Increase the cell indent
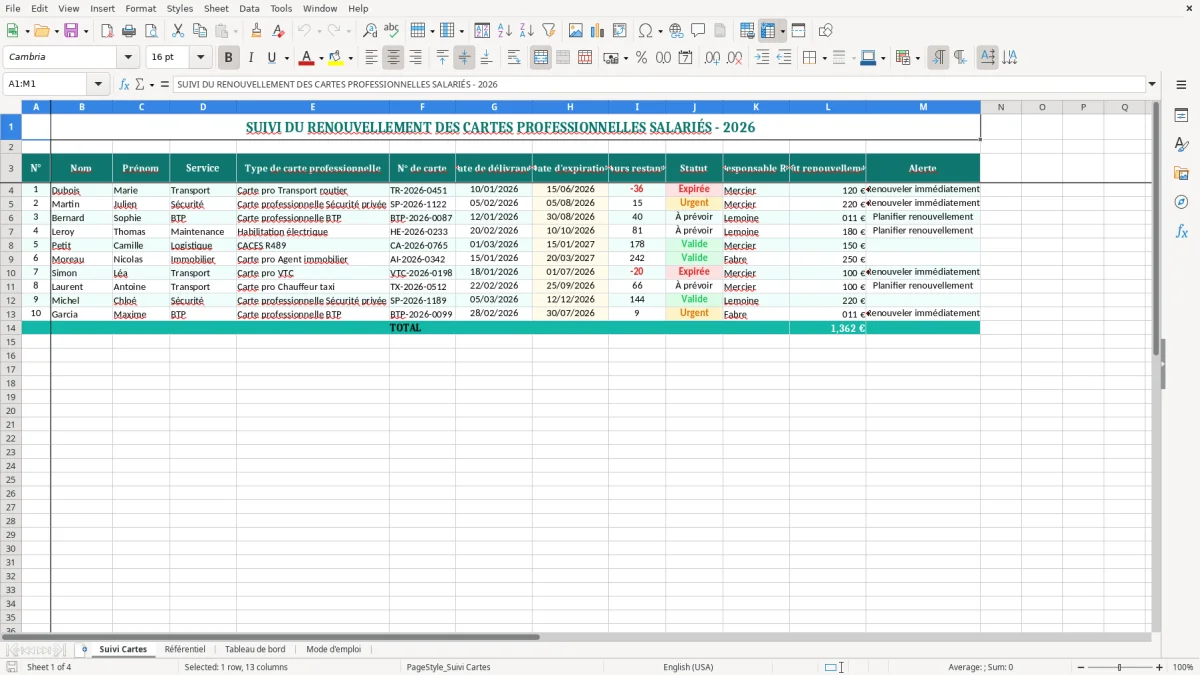Screen dimensions: 1200x675 [762, 58]
